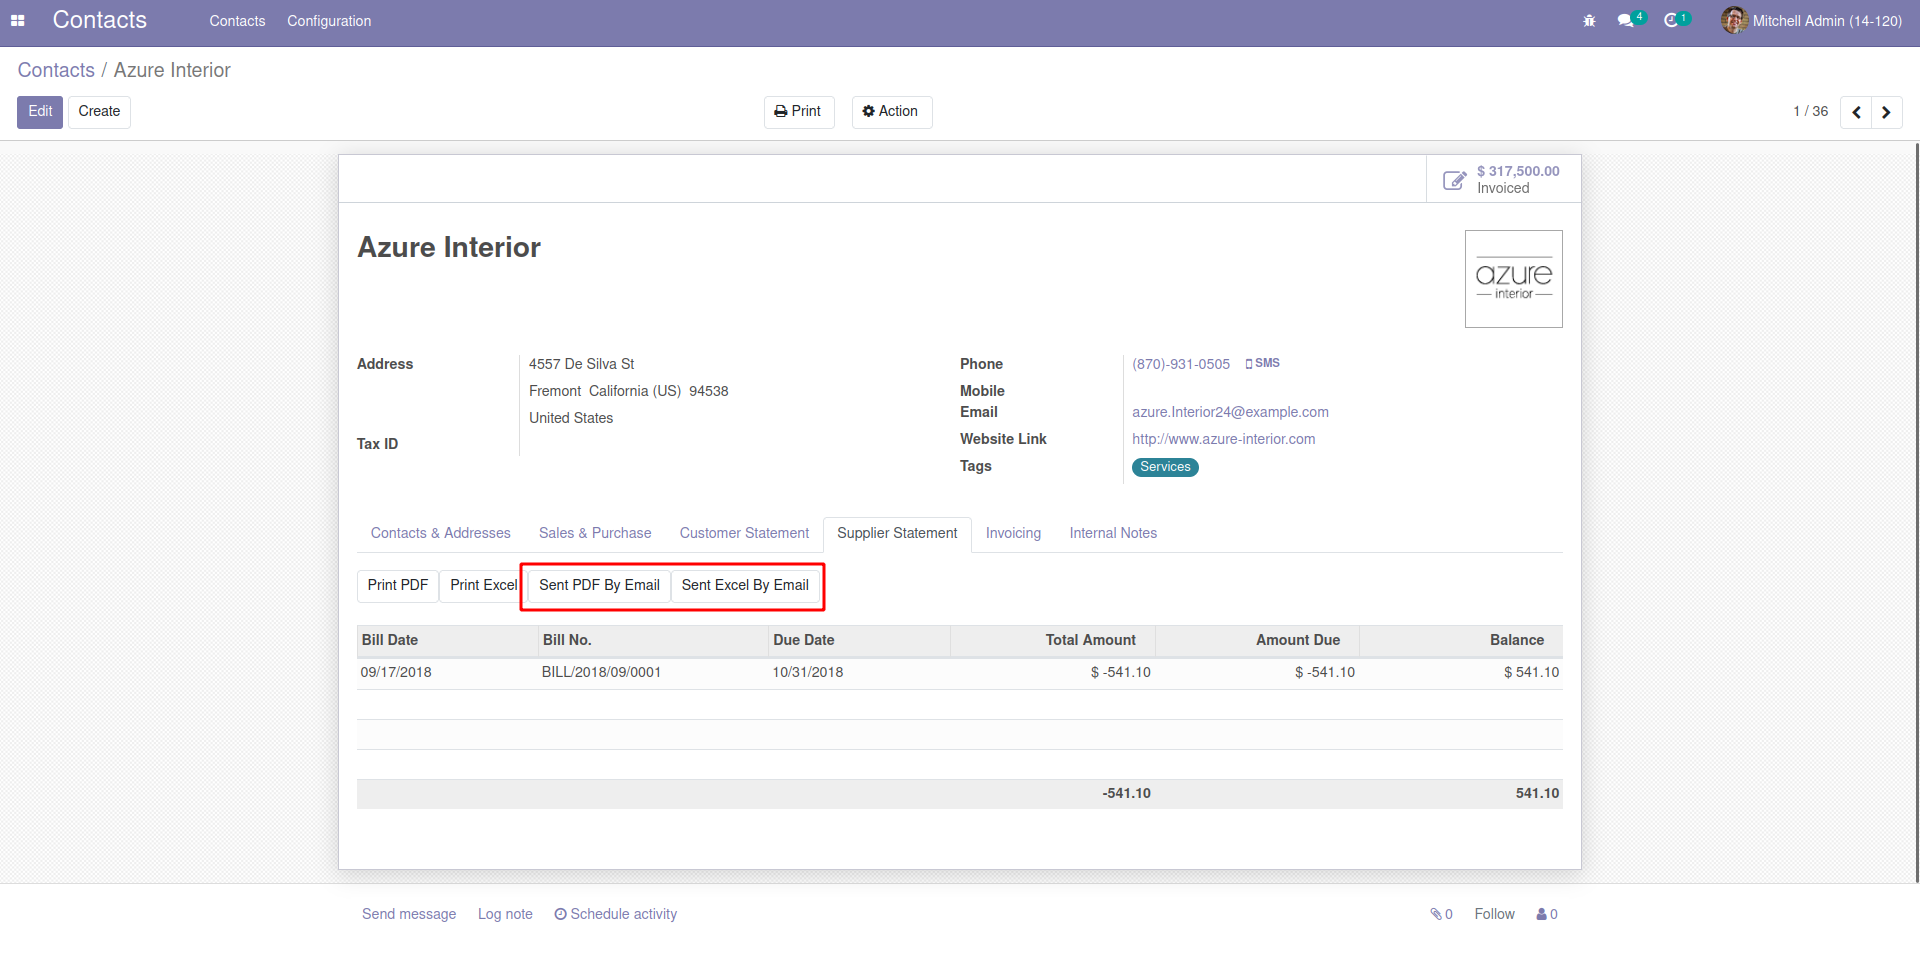
Task: Open the Configuration menu
Action: click(329, 21)
